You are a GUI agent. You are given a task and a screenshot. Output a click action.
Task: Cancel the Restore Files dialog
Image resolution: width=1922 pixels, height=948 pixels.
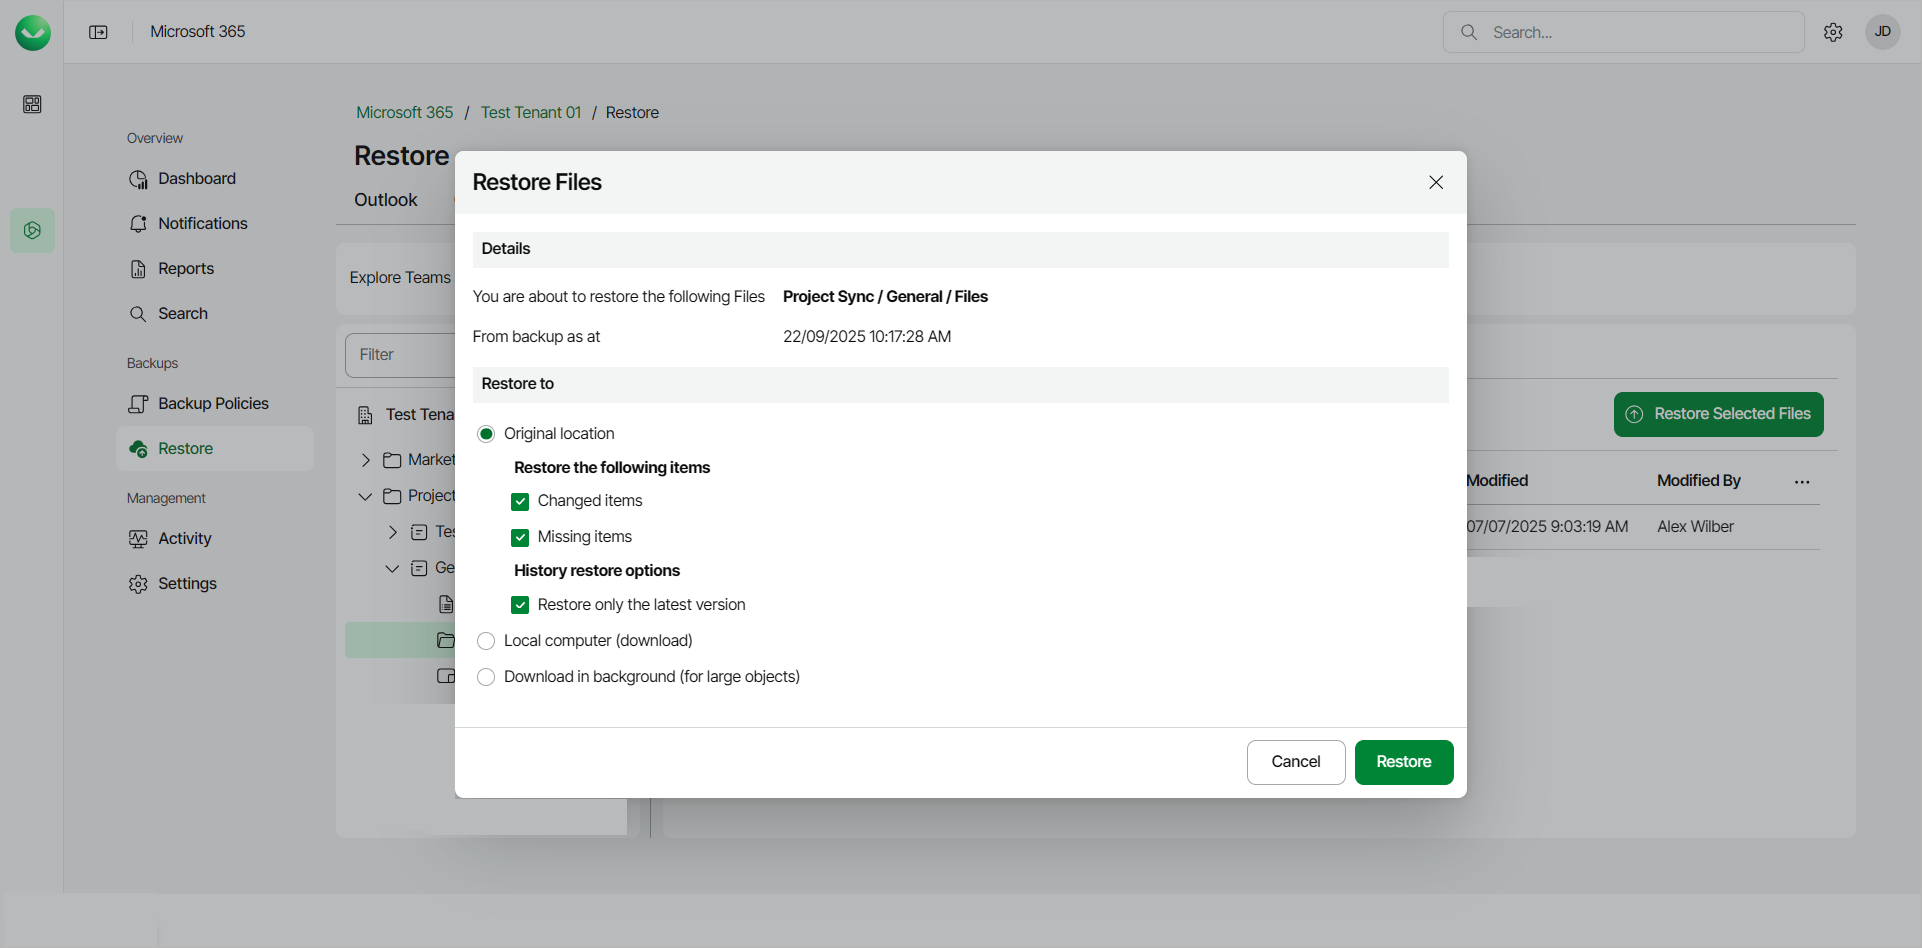1295,762
